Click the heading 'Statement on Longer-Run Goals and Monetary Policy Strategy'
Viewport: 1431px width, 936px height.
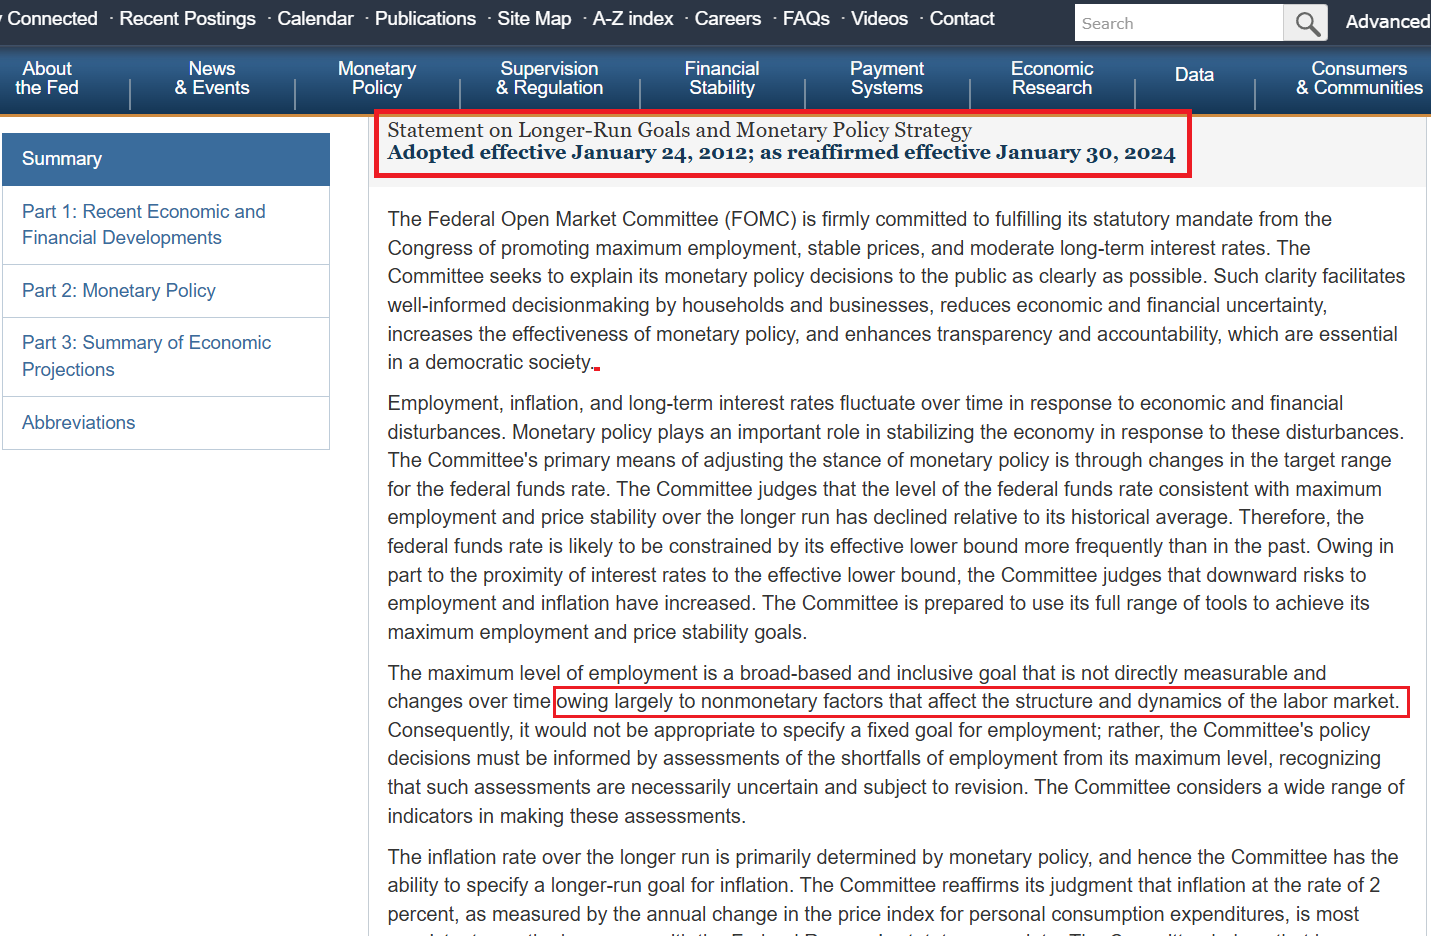pos(679,130)
